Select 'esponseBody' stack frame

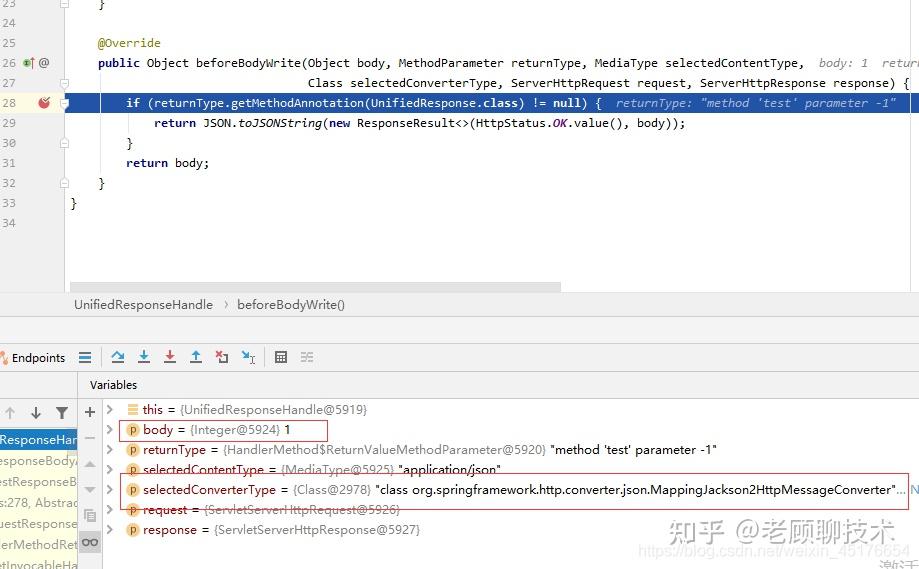[38, 461]
